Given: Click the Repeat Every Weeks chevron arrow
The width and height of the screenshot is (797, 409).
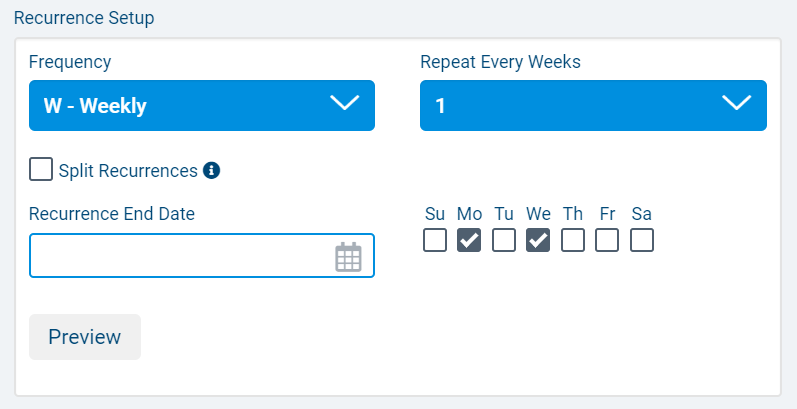Looking at the screenshot, I should [736, 103].
